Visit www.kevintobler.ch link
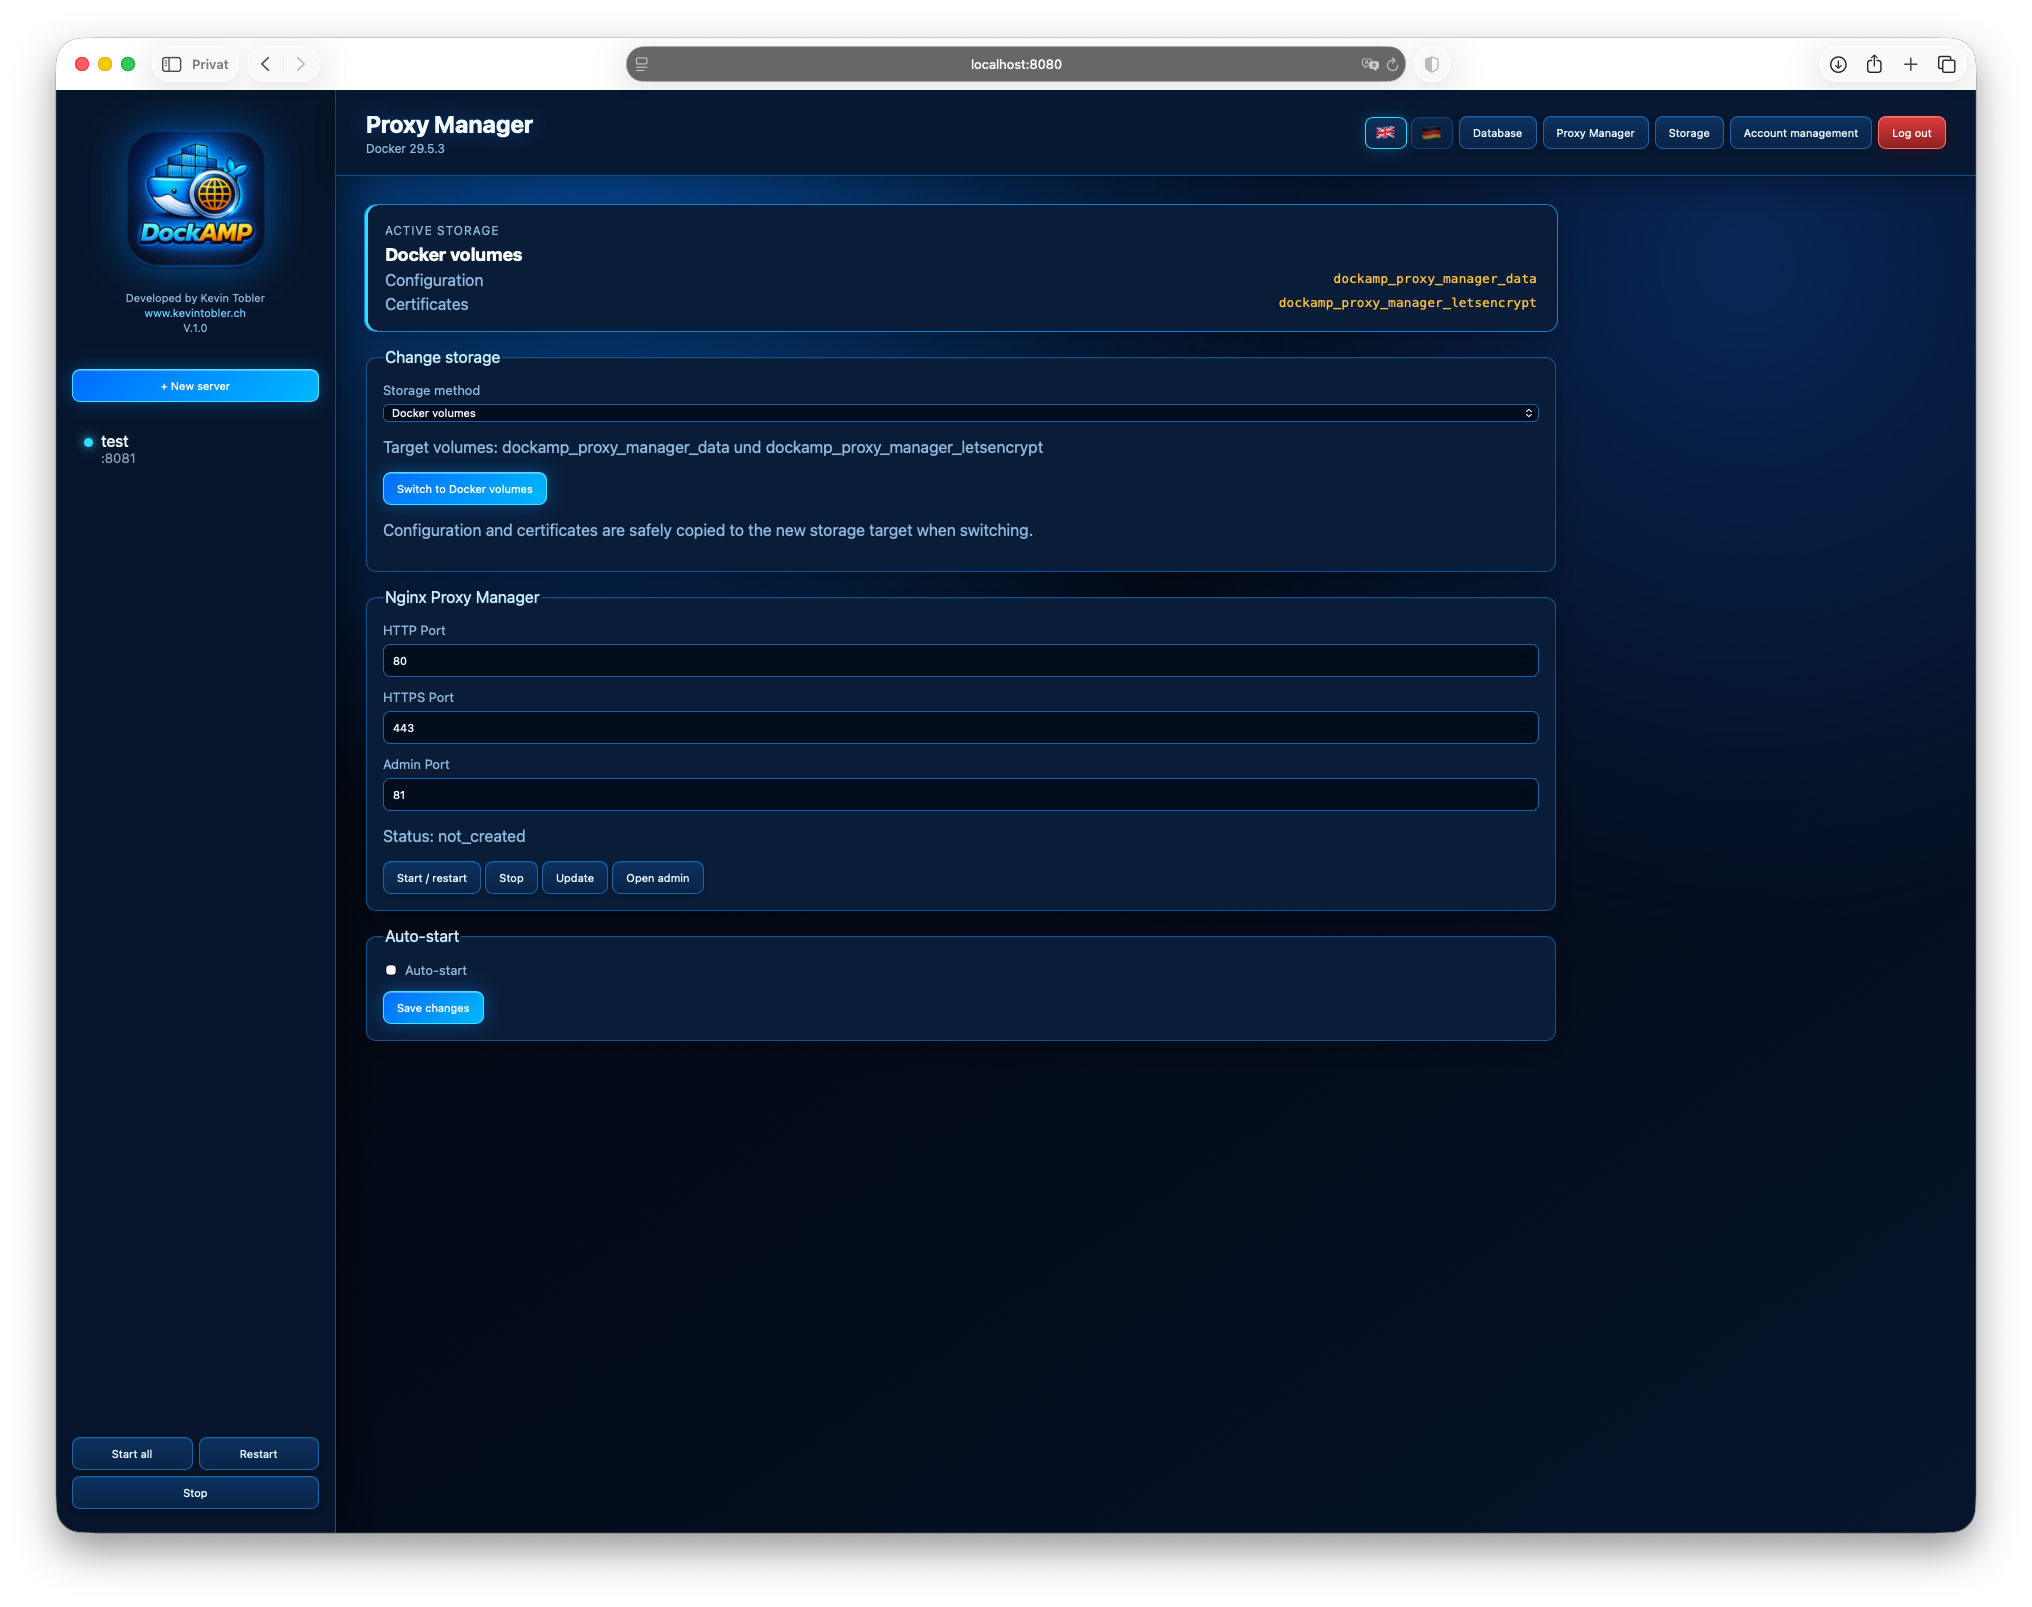This screenshot has height=1607, width=2032. point(195,313)
